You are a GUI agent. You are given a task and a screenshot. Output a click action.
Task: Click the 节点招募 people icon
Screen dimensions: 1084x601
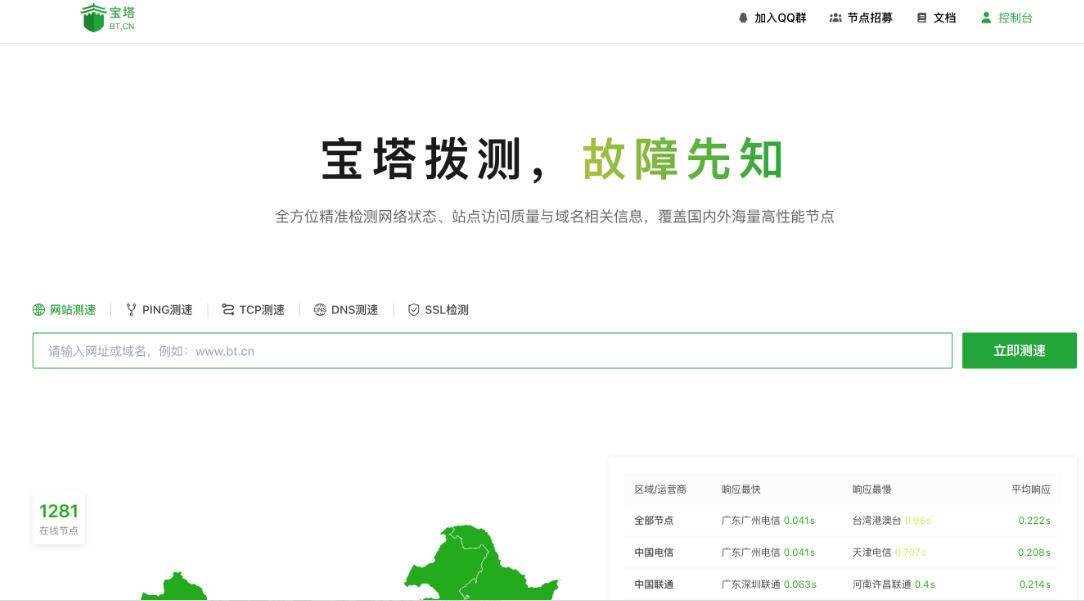pyautogui.click(x=835, y=18)
